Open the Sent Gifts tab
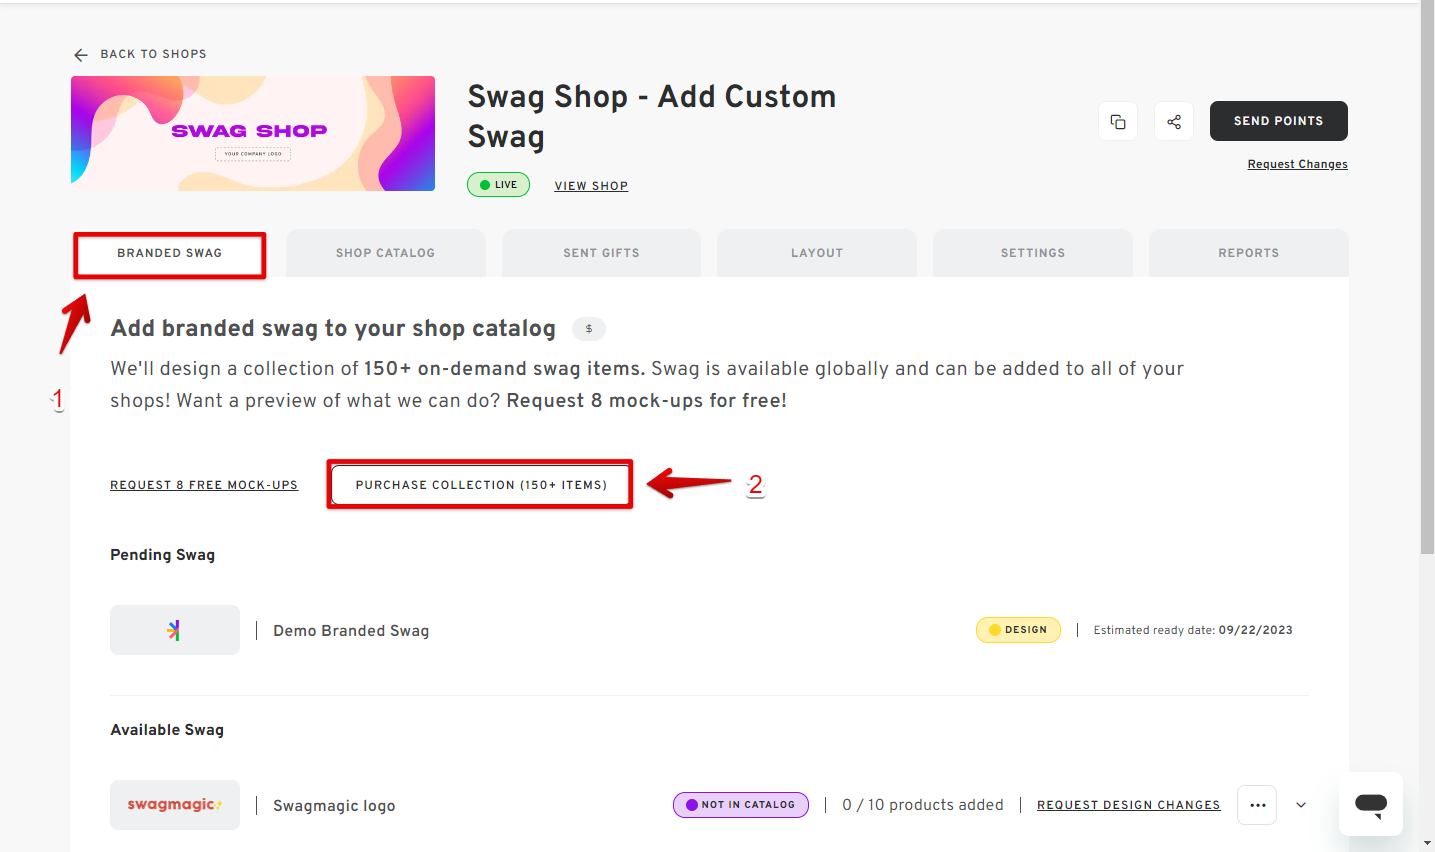Screen dimensions: 1435x852 600,252
